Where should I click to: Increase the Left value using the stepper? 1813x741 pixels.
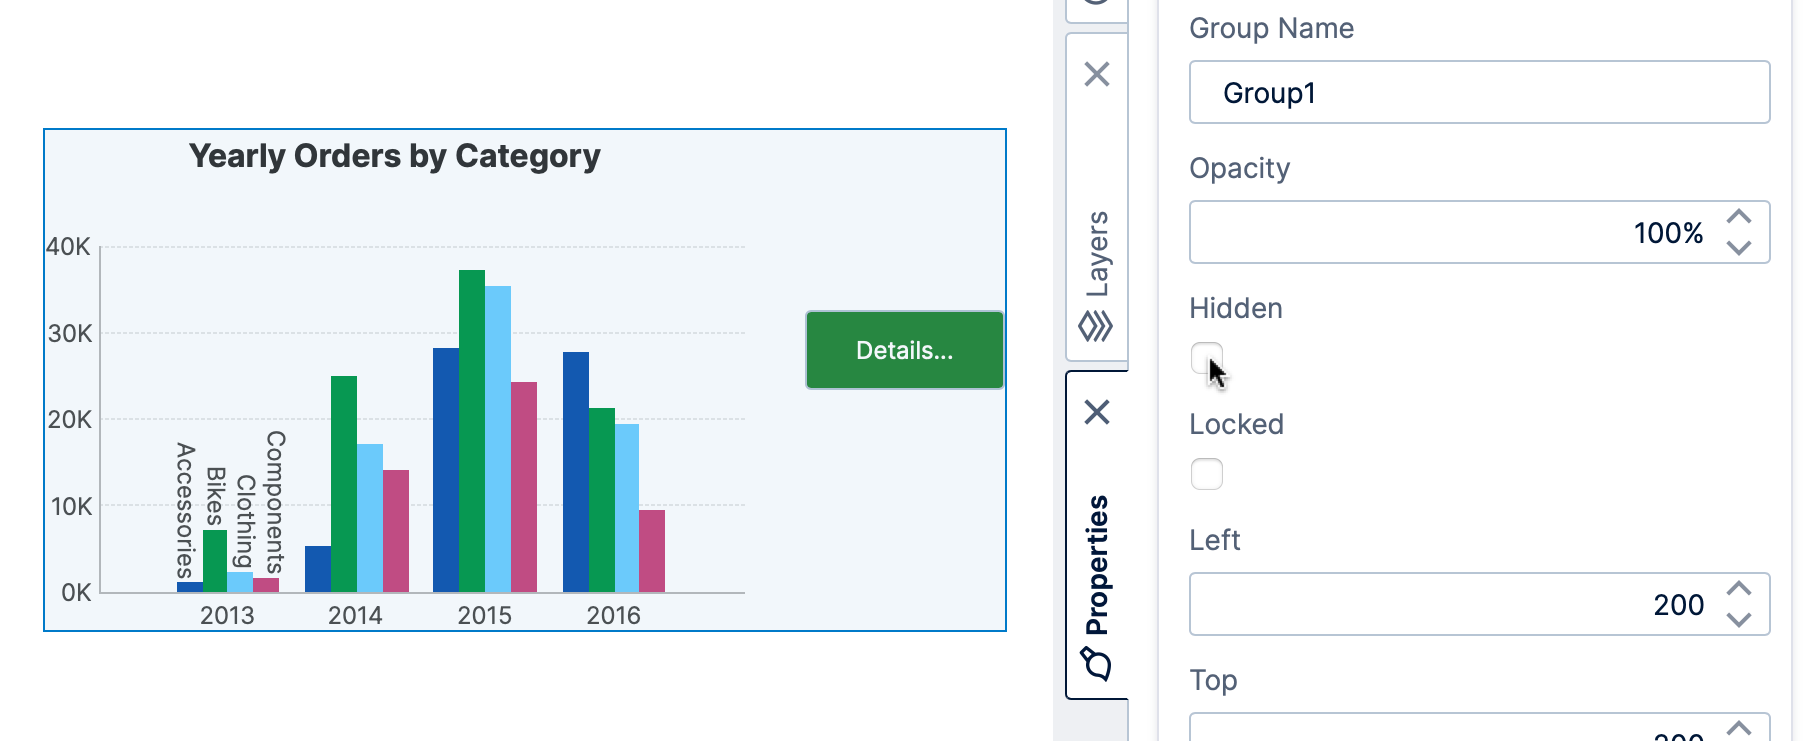(1739, 590)
